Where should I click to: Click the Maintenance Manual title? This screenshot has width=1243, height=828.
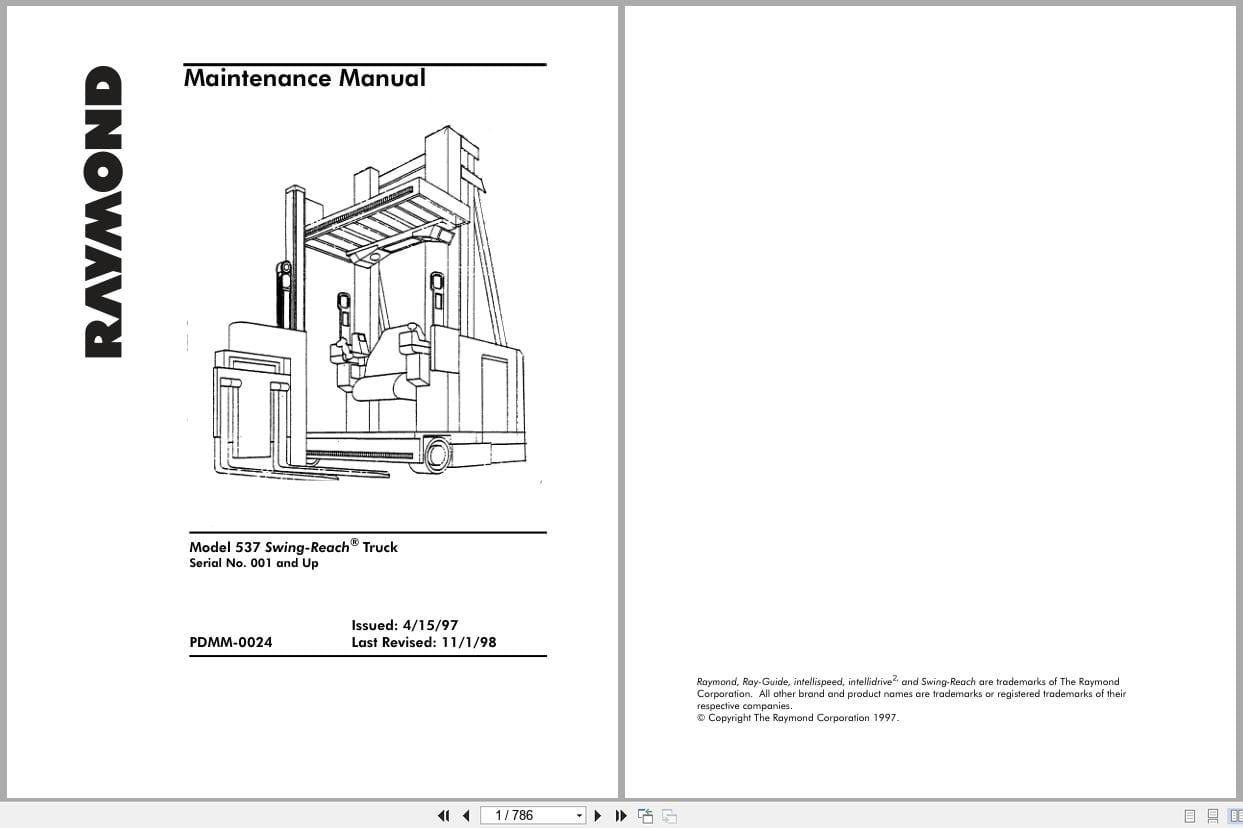305,78
